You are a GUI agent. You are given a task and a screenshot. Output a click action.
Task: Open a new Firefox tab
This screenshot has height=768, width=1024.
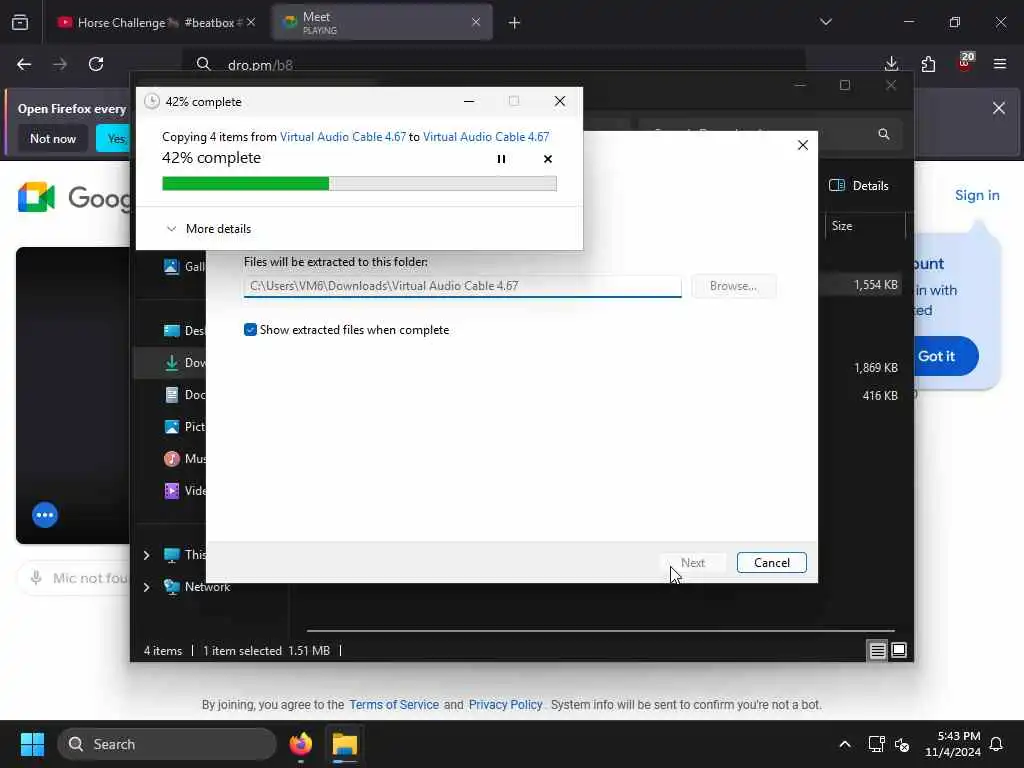tap(515, 23)
